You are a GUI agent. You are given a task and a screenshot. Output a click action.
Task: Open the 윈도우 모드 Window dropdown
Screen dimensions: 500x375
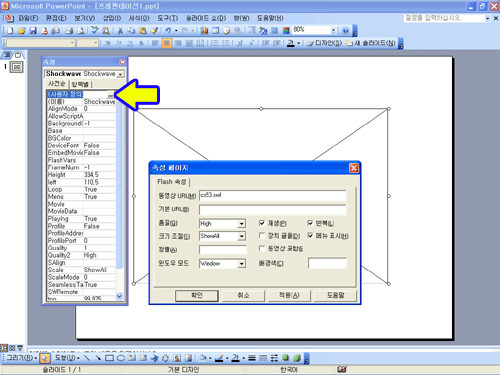click(242, 264)
